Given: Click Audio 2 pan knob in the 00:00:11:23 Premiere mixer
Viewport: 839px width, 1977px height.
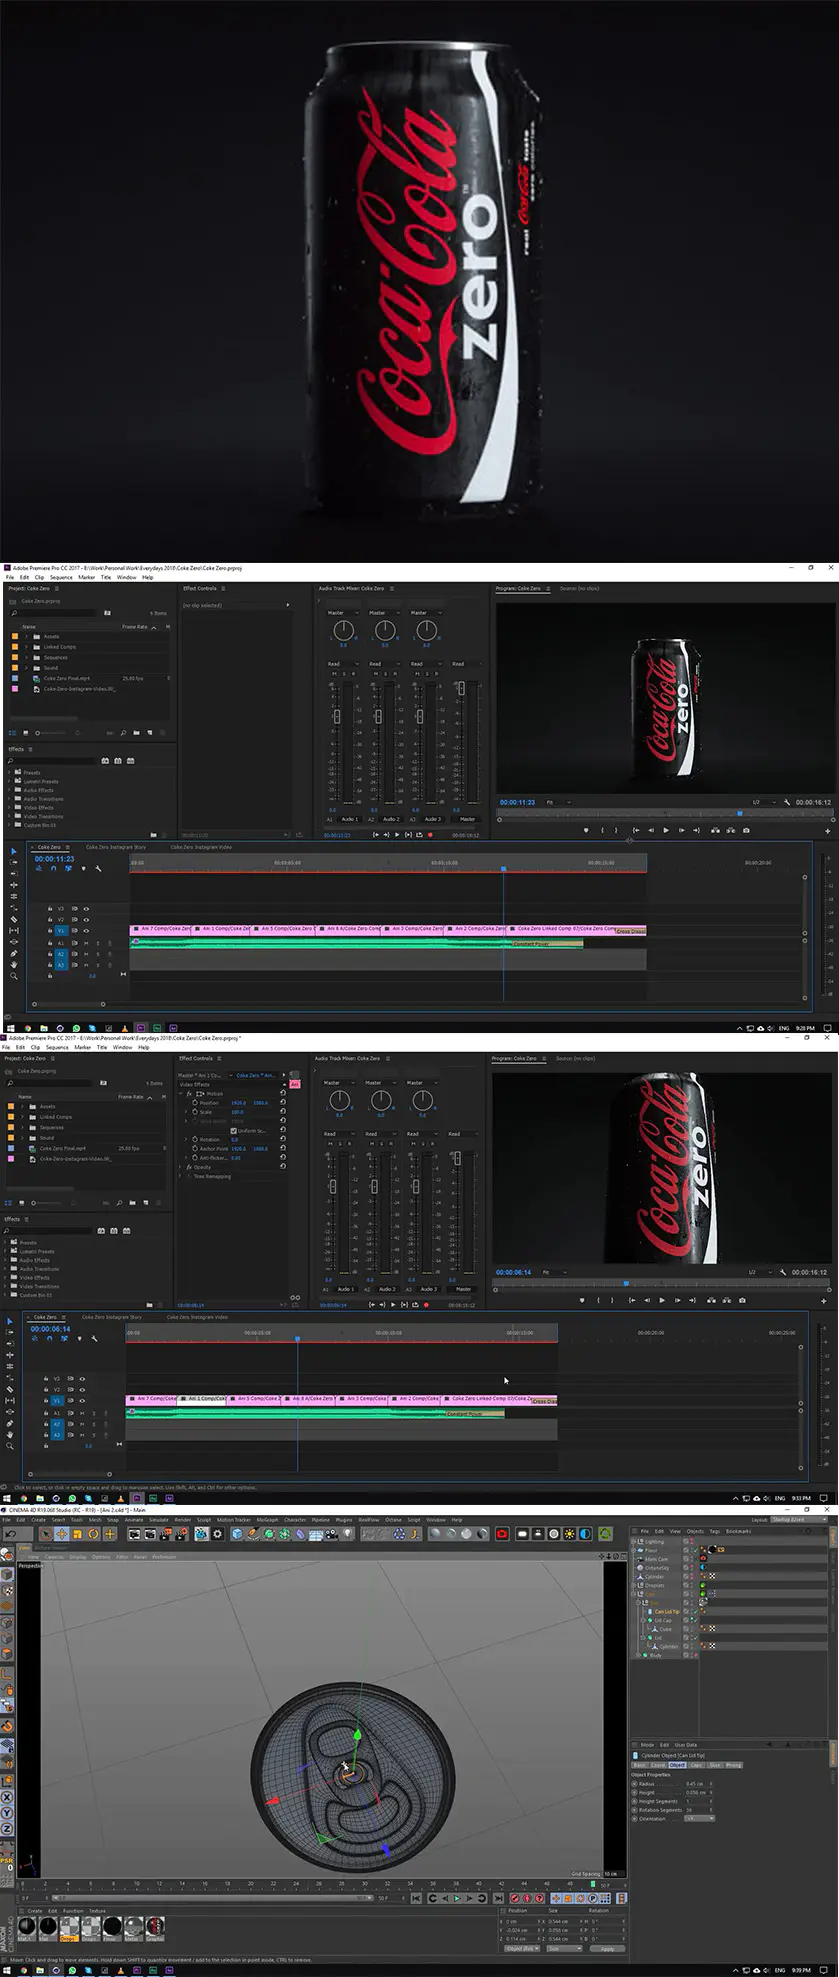Looking at the screenshot, I should click(385, 630).
